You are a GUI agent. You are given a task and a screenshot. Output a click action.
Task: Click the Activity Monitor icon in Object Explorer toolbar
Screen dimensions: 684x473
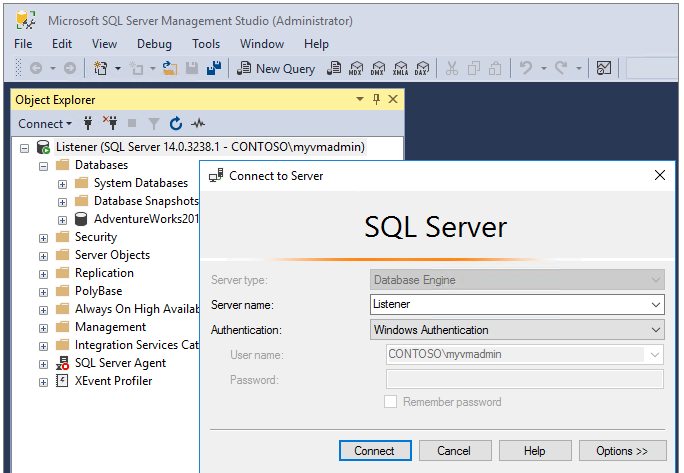click(198, 123)
